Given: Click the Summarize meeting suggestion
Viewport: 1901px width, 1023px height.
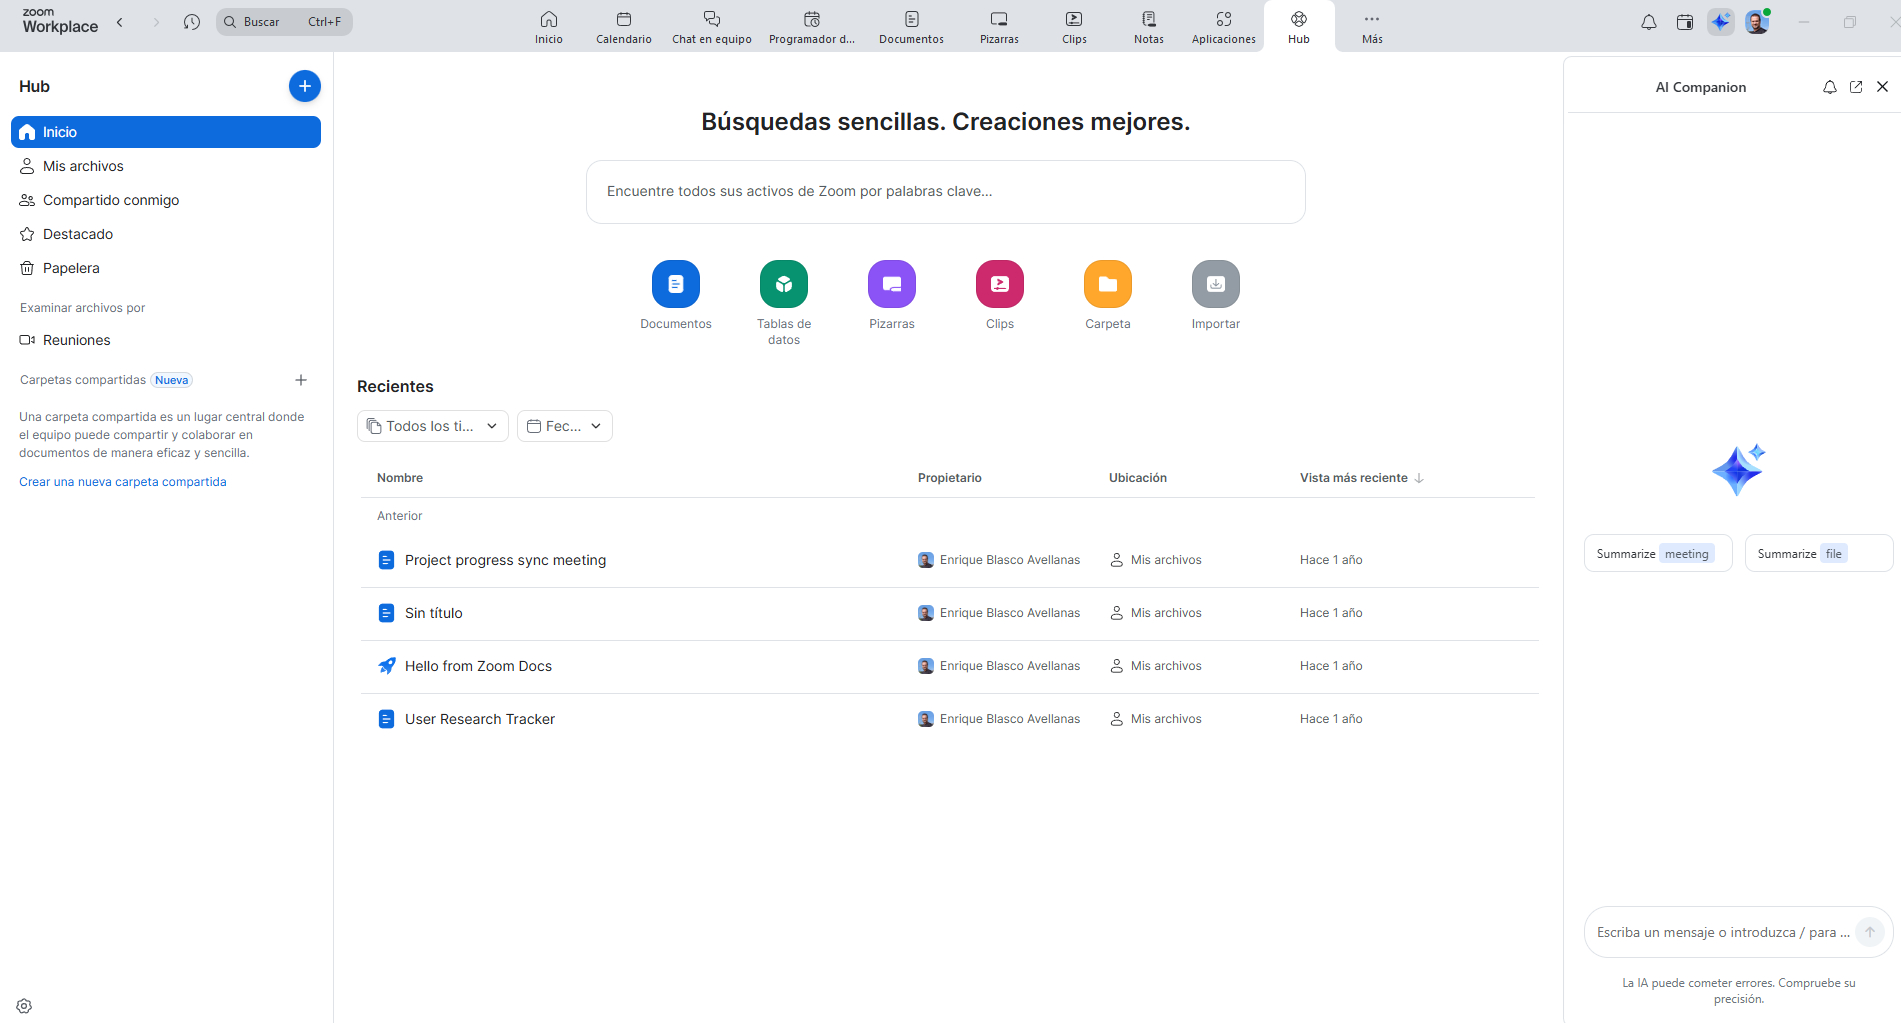Looking at the screenshot, I should pyautogui.click(x=1657, y=554).
